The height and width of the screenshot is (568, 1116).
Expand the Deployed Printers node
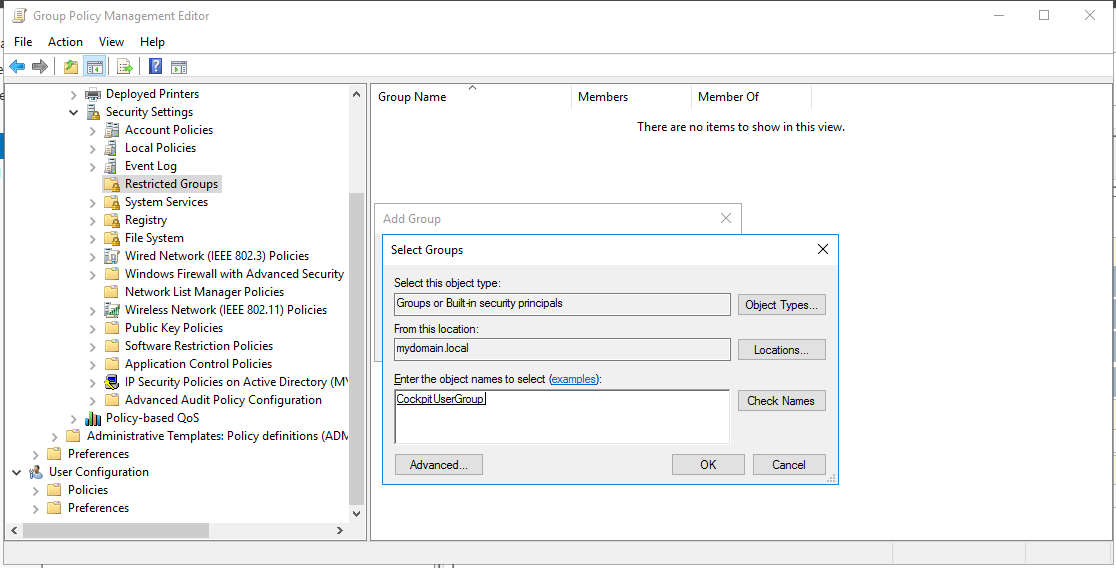pos(74,94)
